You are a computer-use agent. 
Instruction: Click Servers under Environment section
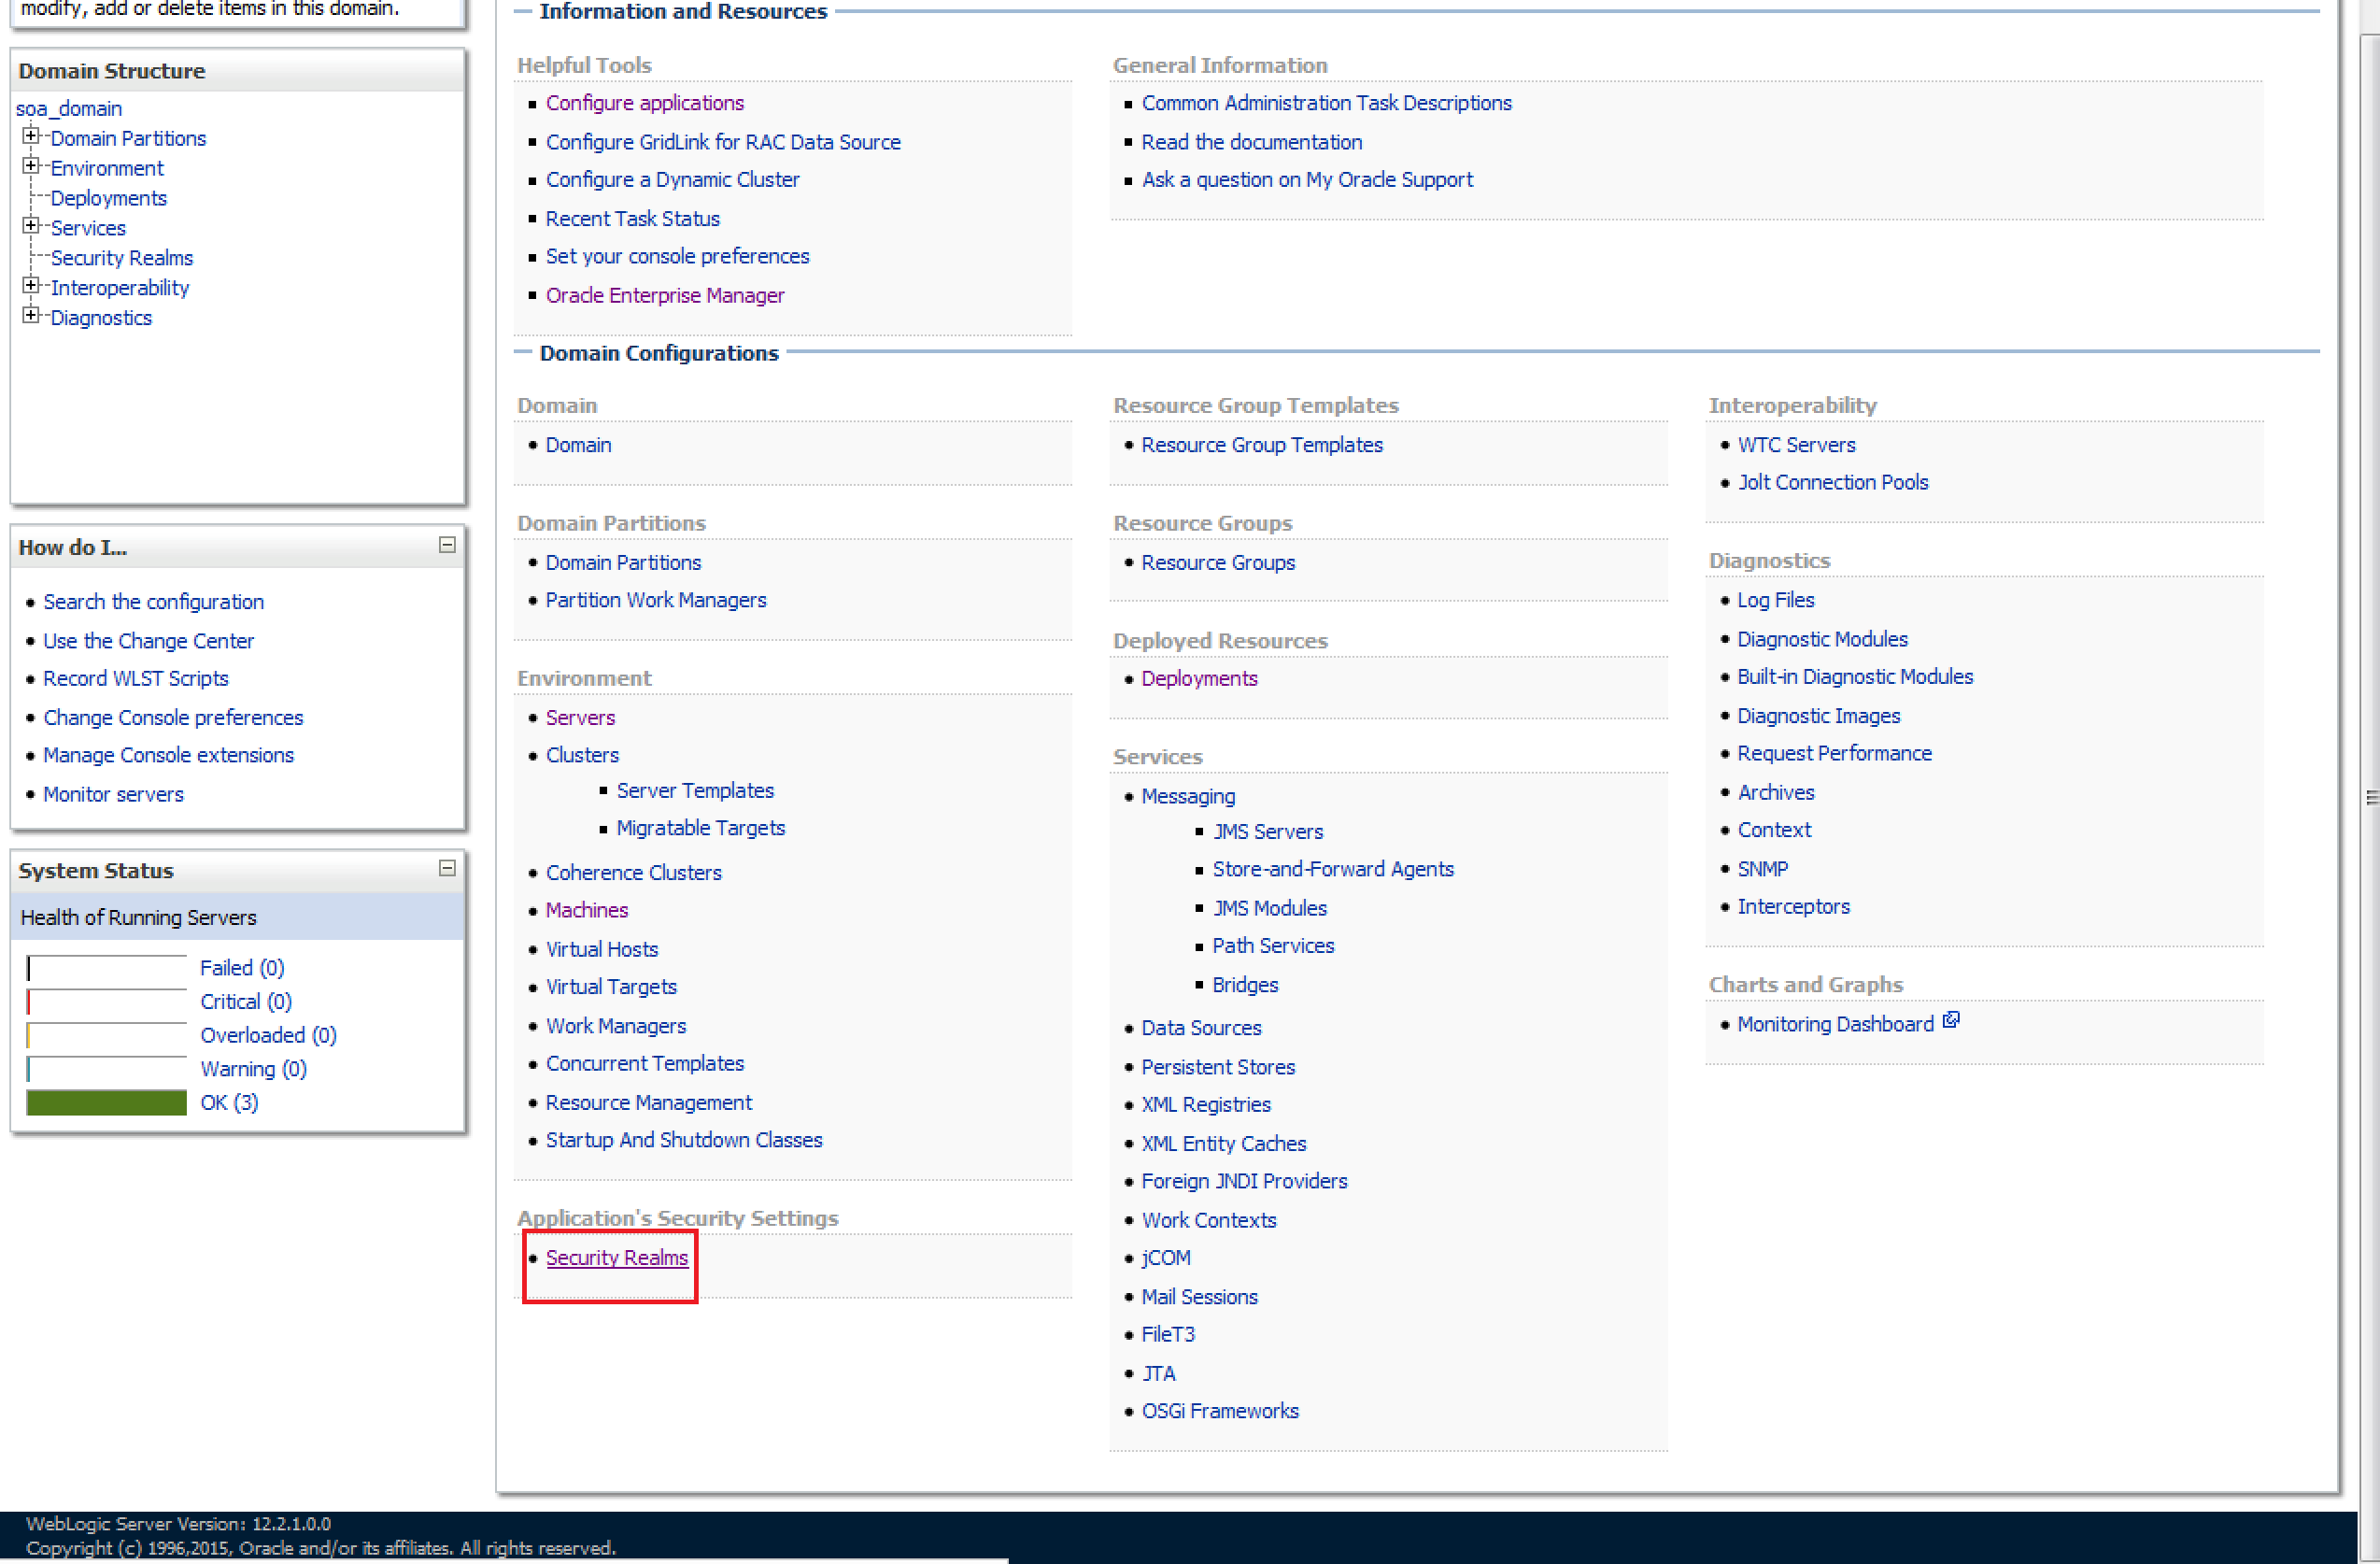[x=580, y=718]
